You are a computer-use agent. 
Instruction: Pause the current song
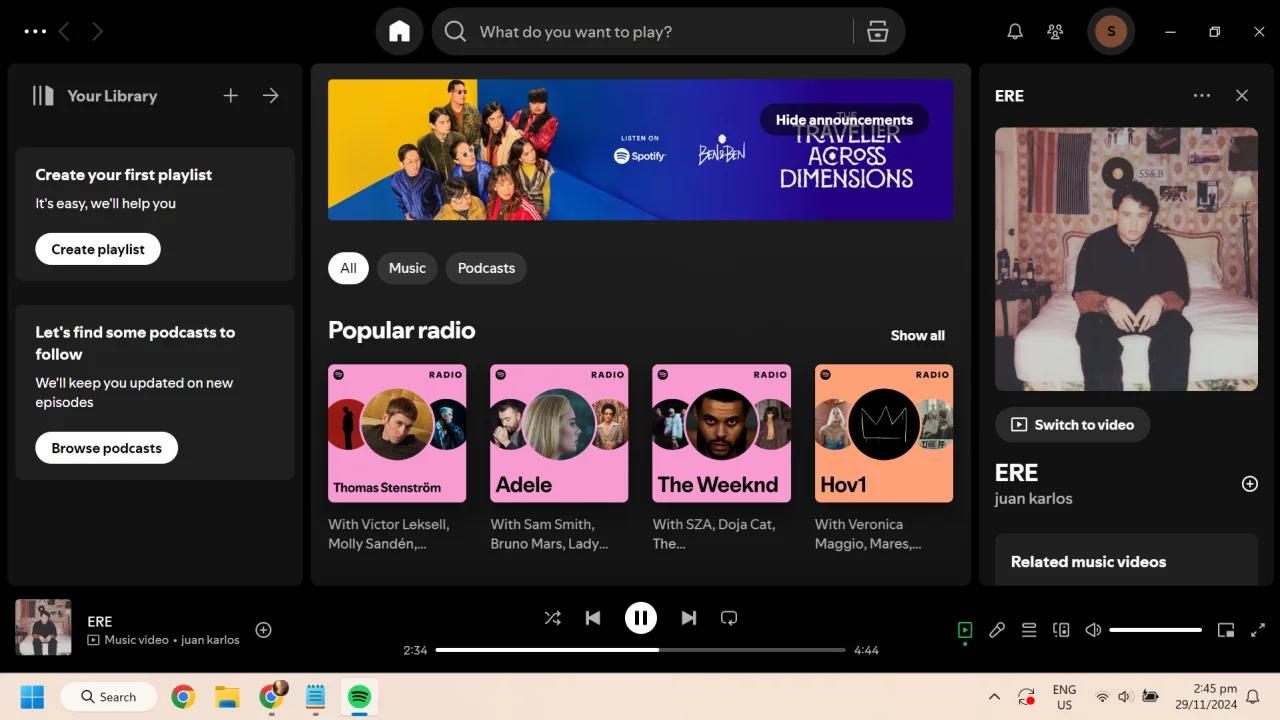pyautogui.click(x=641, y=618)
